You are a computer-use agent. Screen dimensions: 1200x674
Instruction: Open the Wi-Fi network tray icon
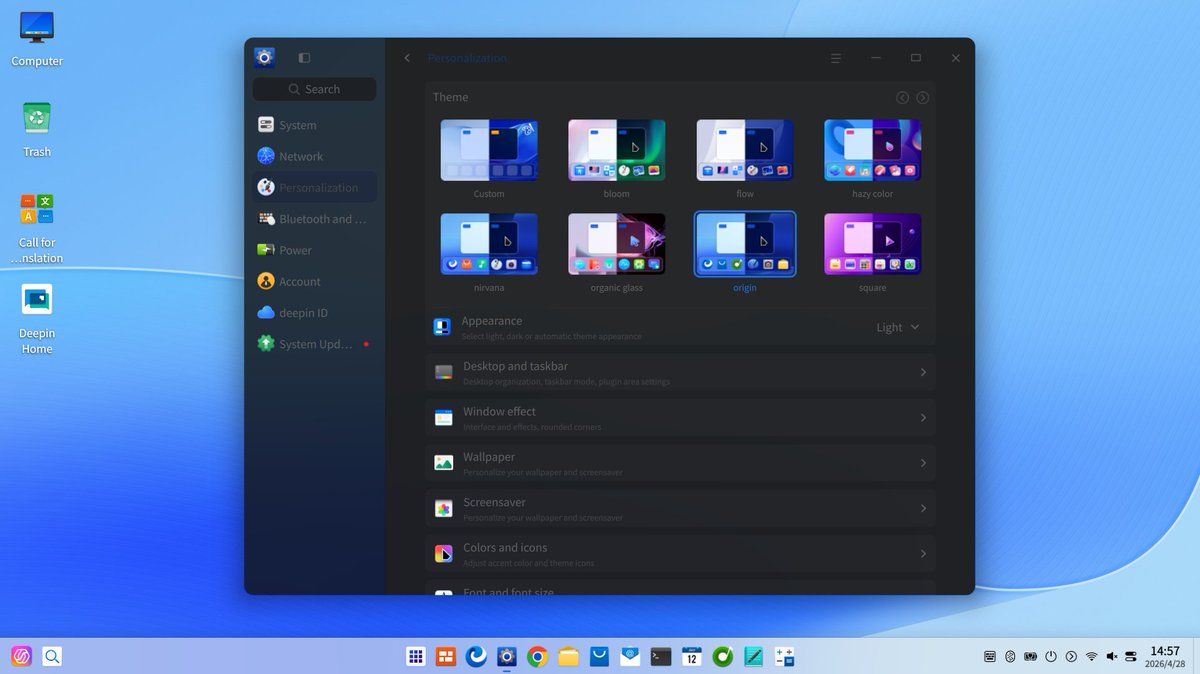click(x=1091, y=657)
